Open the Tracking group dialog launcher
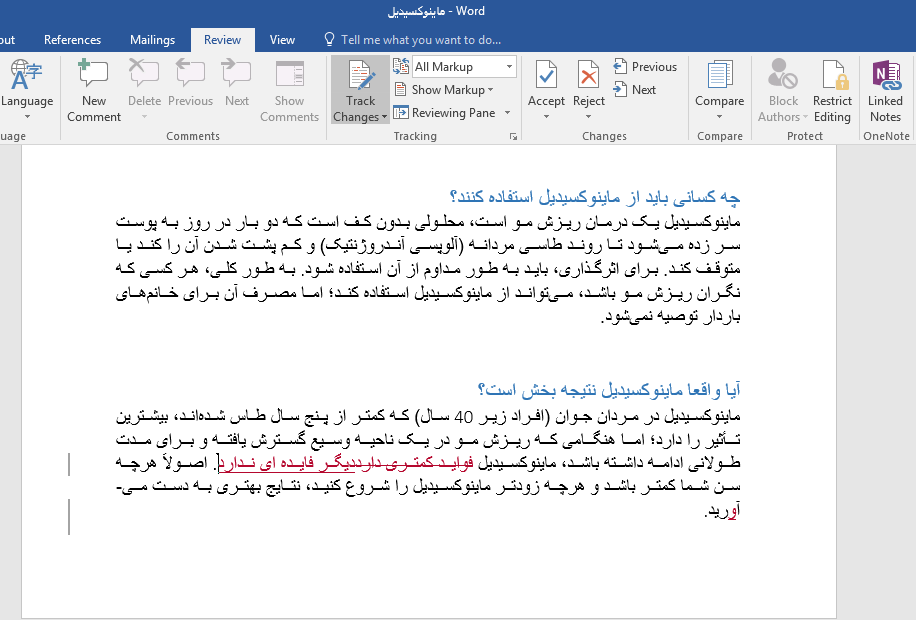 513,137
